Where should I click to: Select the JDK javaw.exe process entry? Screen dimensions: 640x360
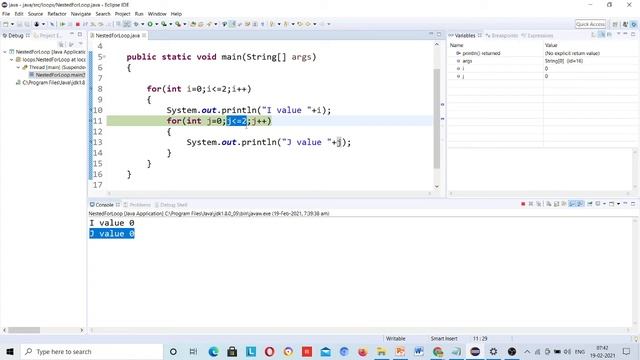(x=51, y=83)
